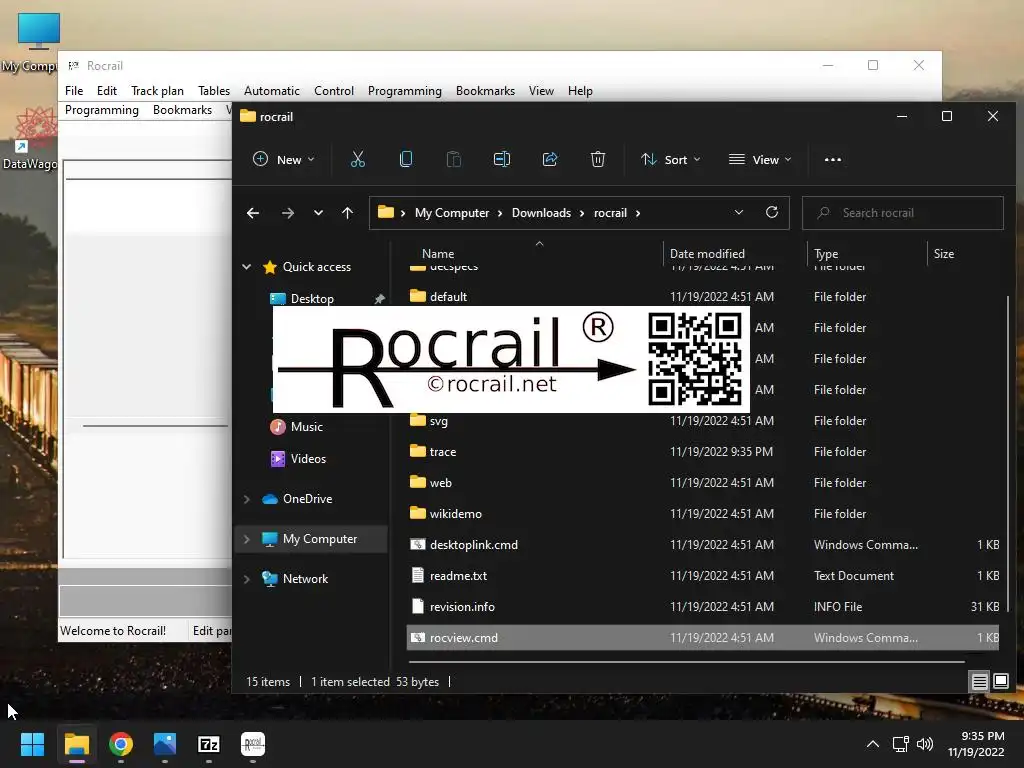The image size is (1024, 768).
Task: Open recent locations dropdown chevron
Action: tap(318, 213)
